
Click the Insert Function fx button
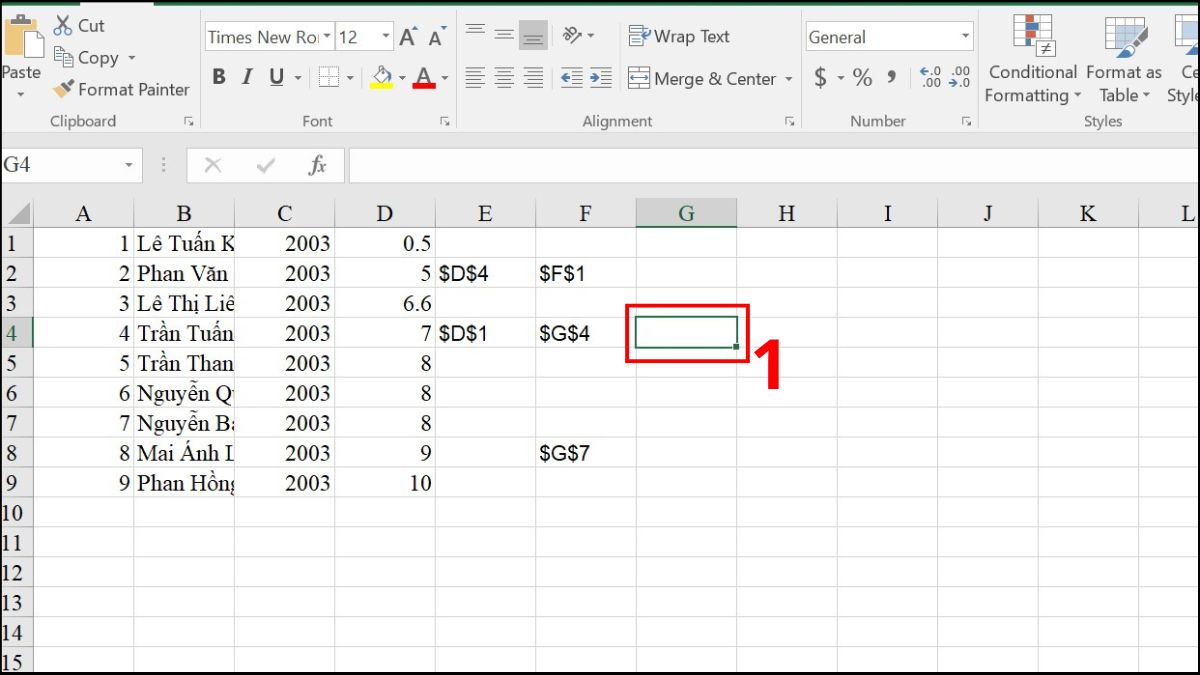[x=318, y=165]
